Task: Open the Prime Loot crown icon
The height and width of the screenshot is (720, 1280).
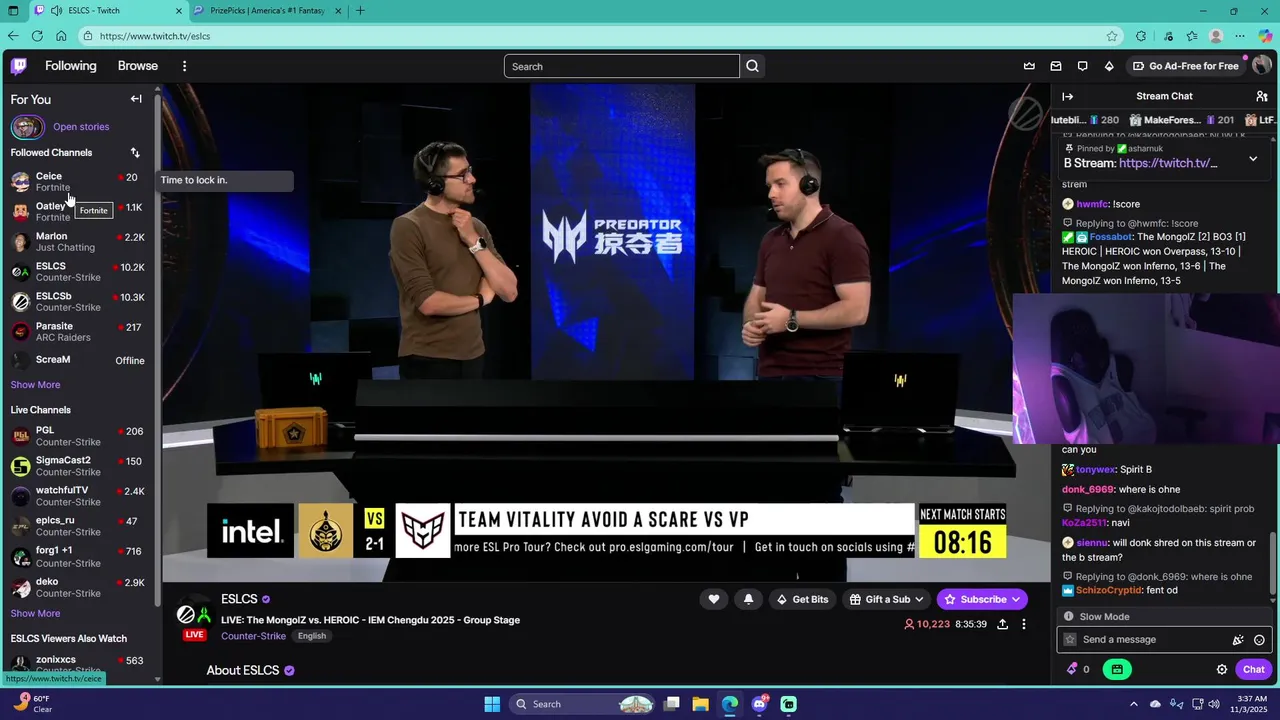Action: click(1029, 66)
